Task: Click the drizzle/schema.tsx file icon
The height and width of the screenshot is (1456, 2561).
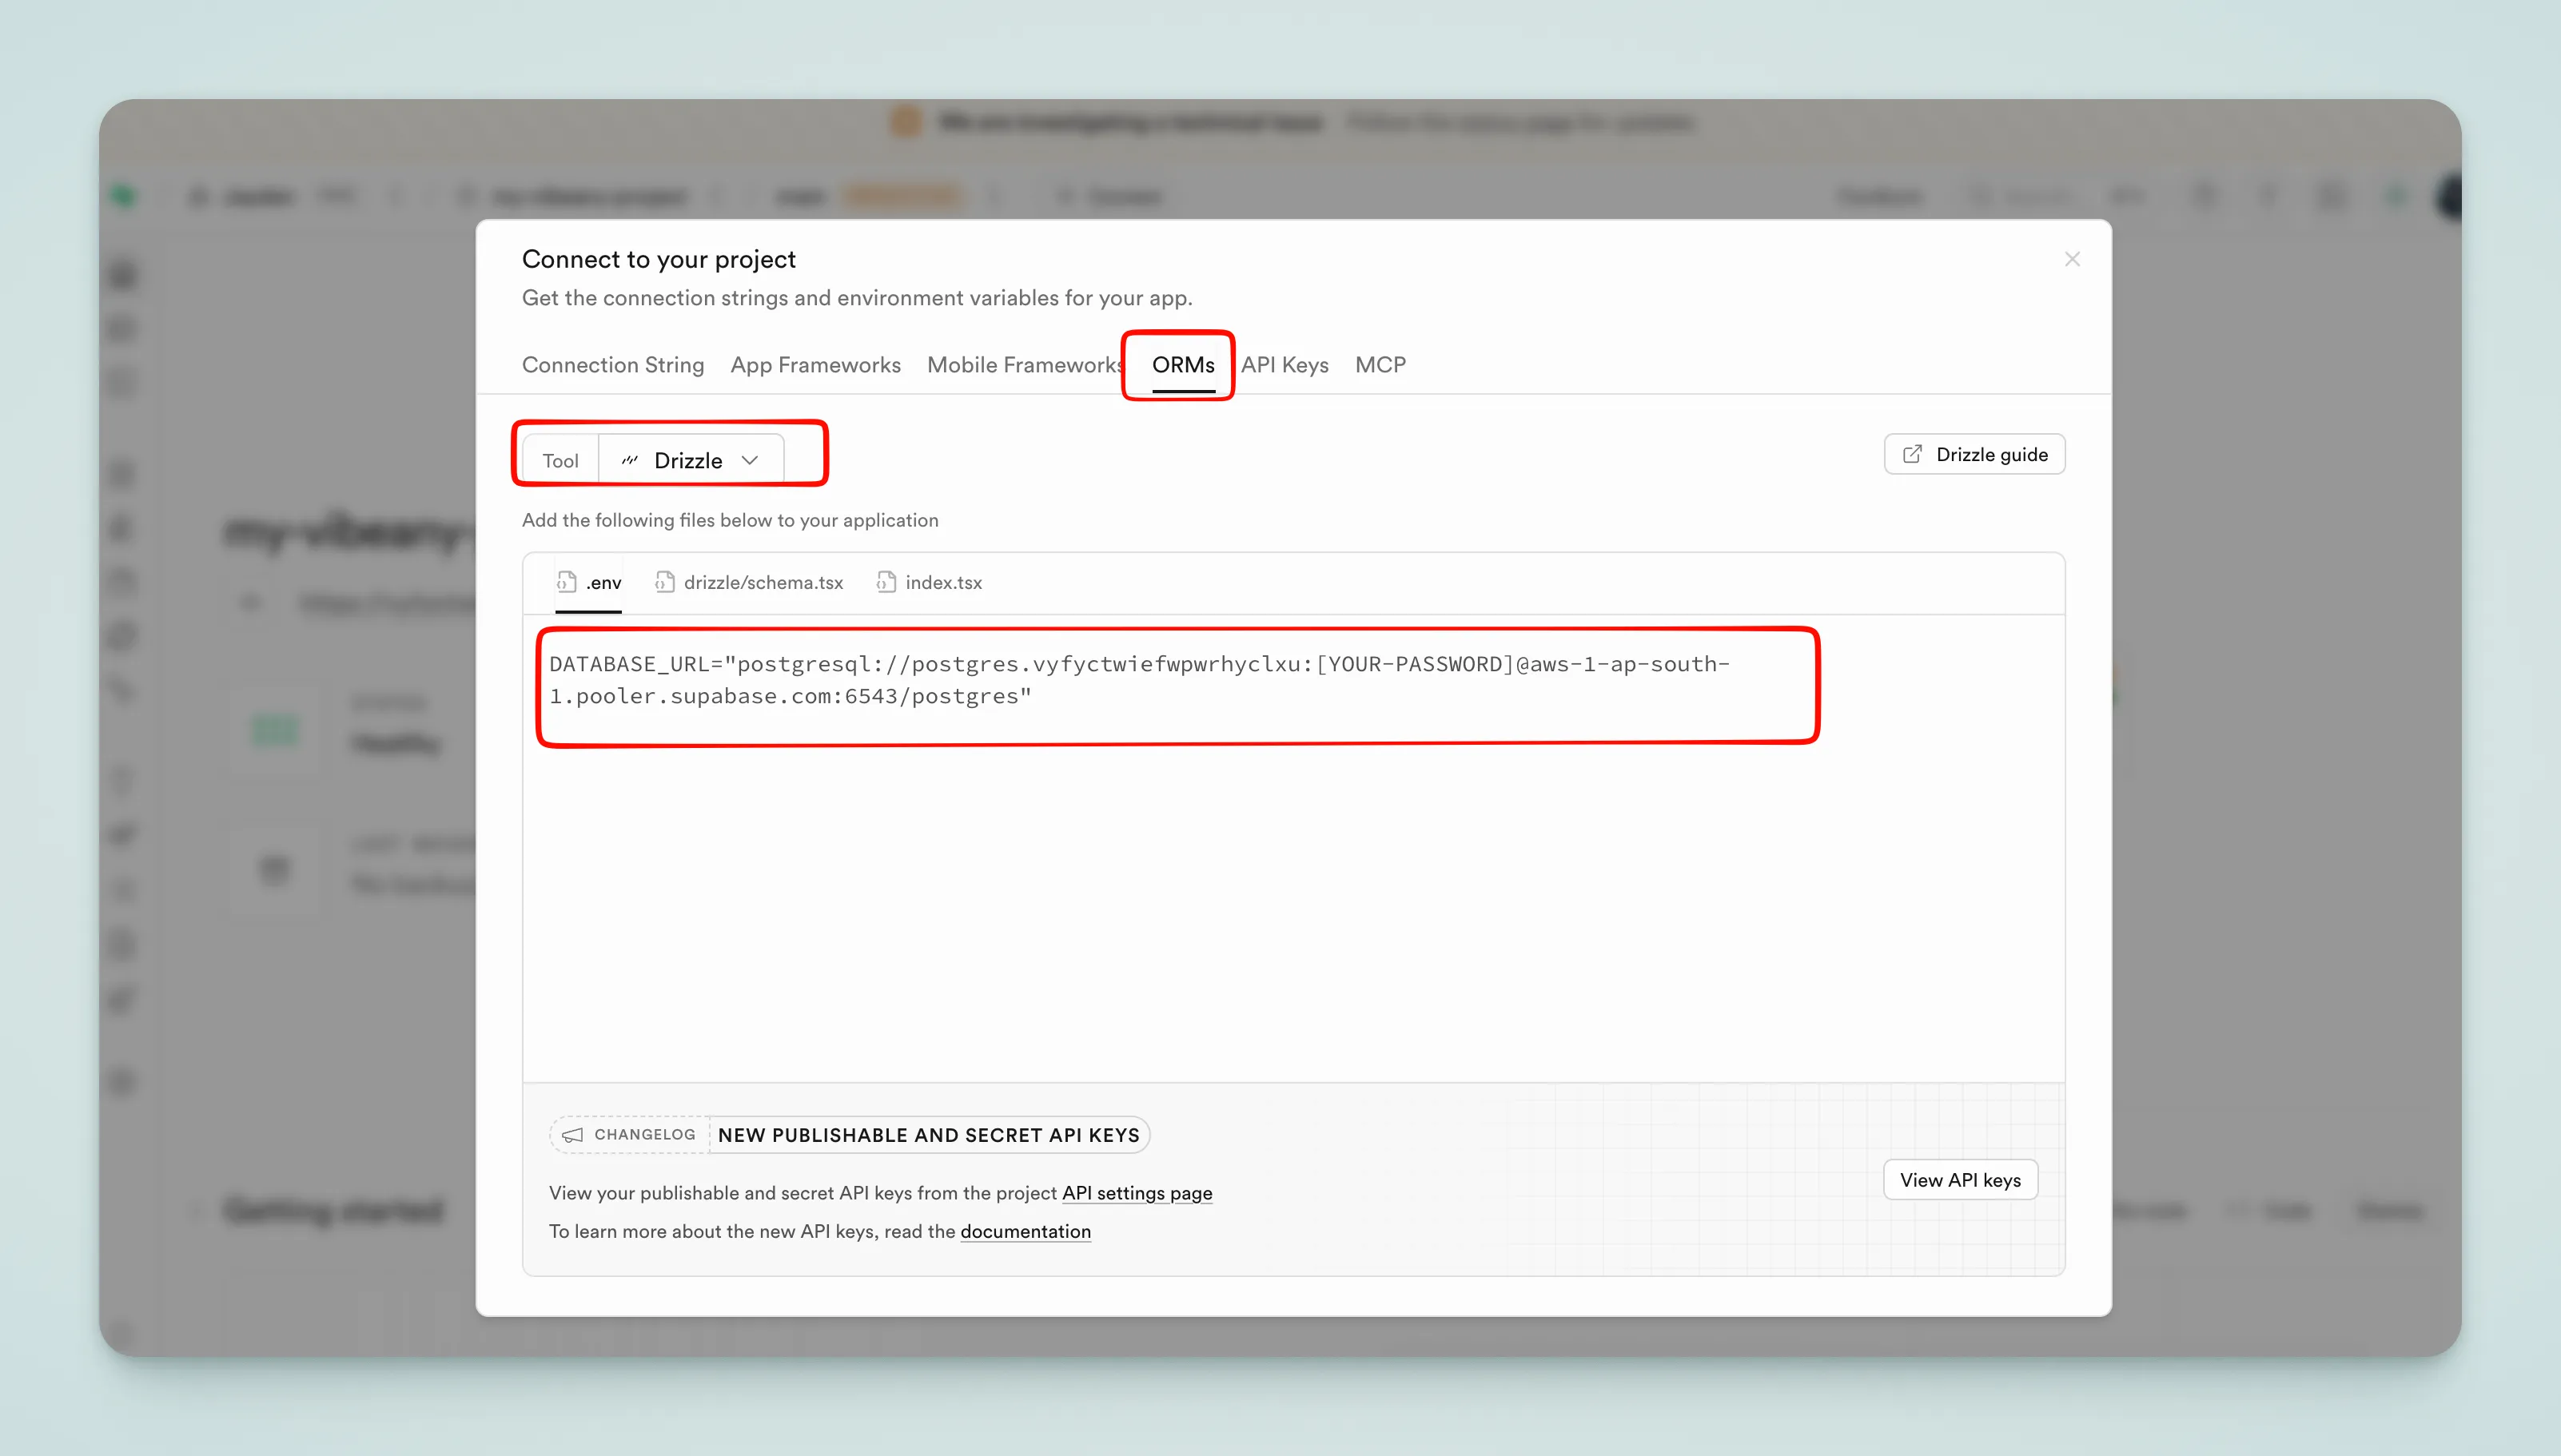Action: 664,582
